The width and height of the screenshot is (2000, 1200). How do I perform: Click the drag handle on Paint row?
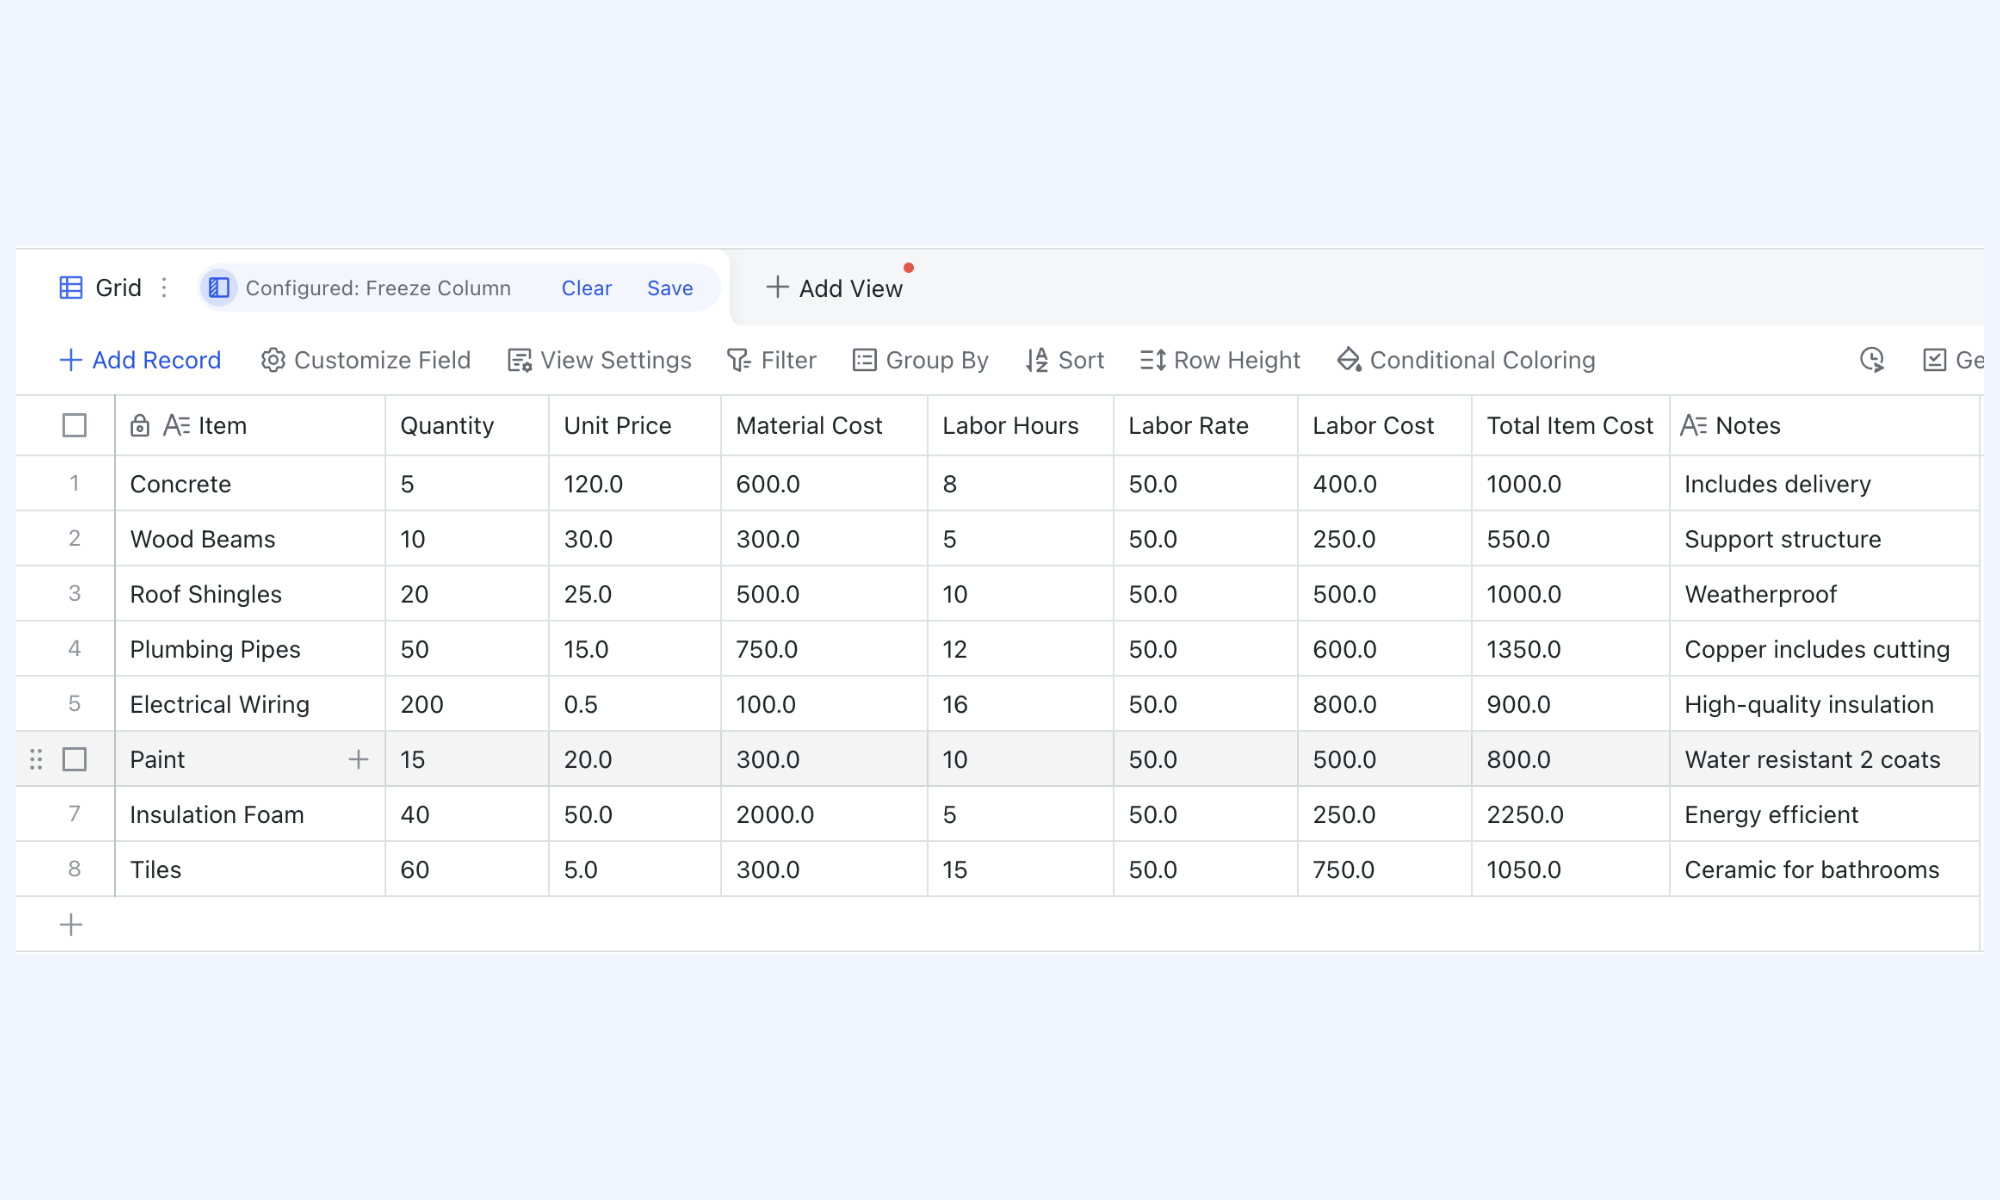pos(36,760)
